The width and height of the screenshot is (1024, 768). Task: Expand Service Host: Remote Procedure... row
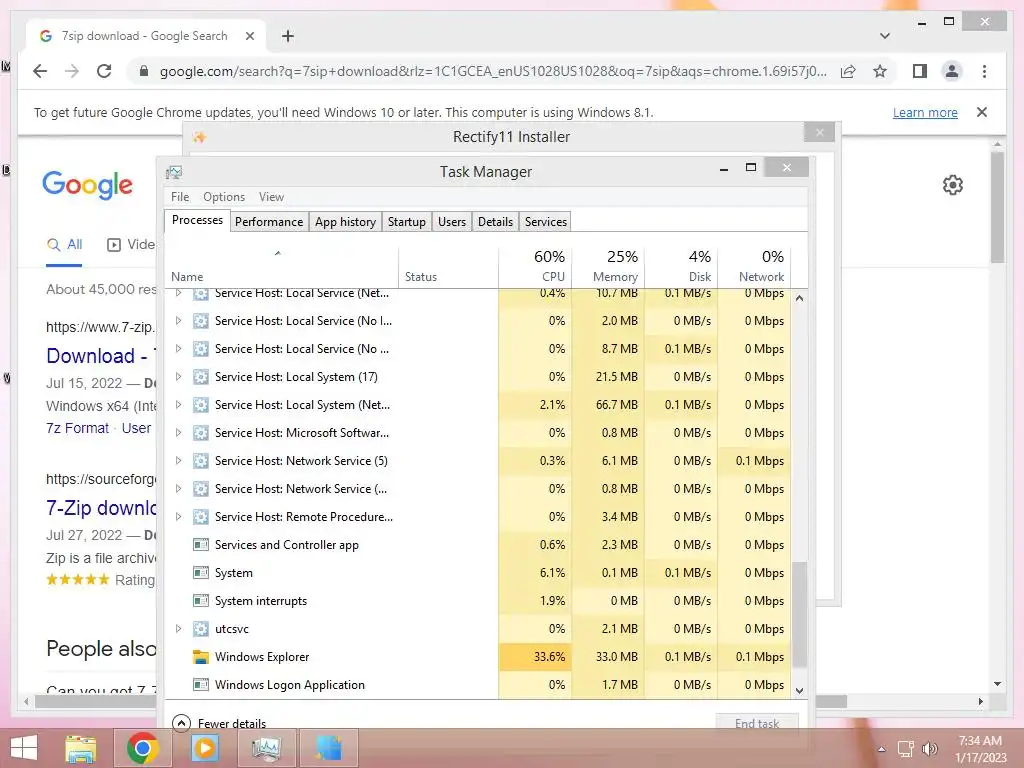(x=178, y=517)
